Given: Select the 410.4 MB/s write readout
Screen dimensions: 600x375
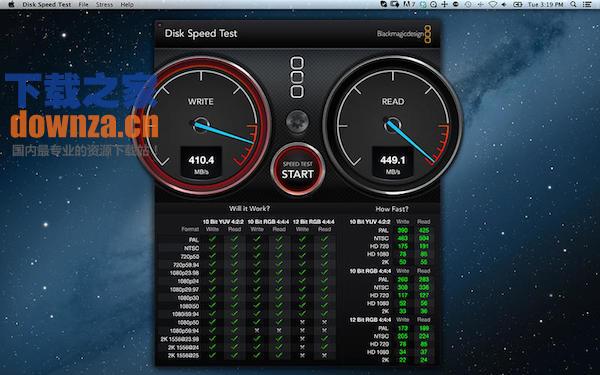Looking at the screenshot, I should pos(201,162).
